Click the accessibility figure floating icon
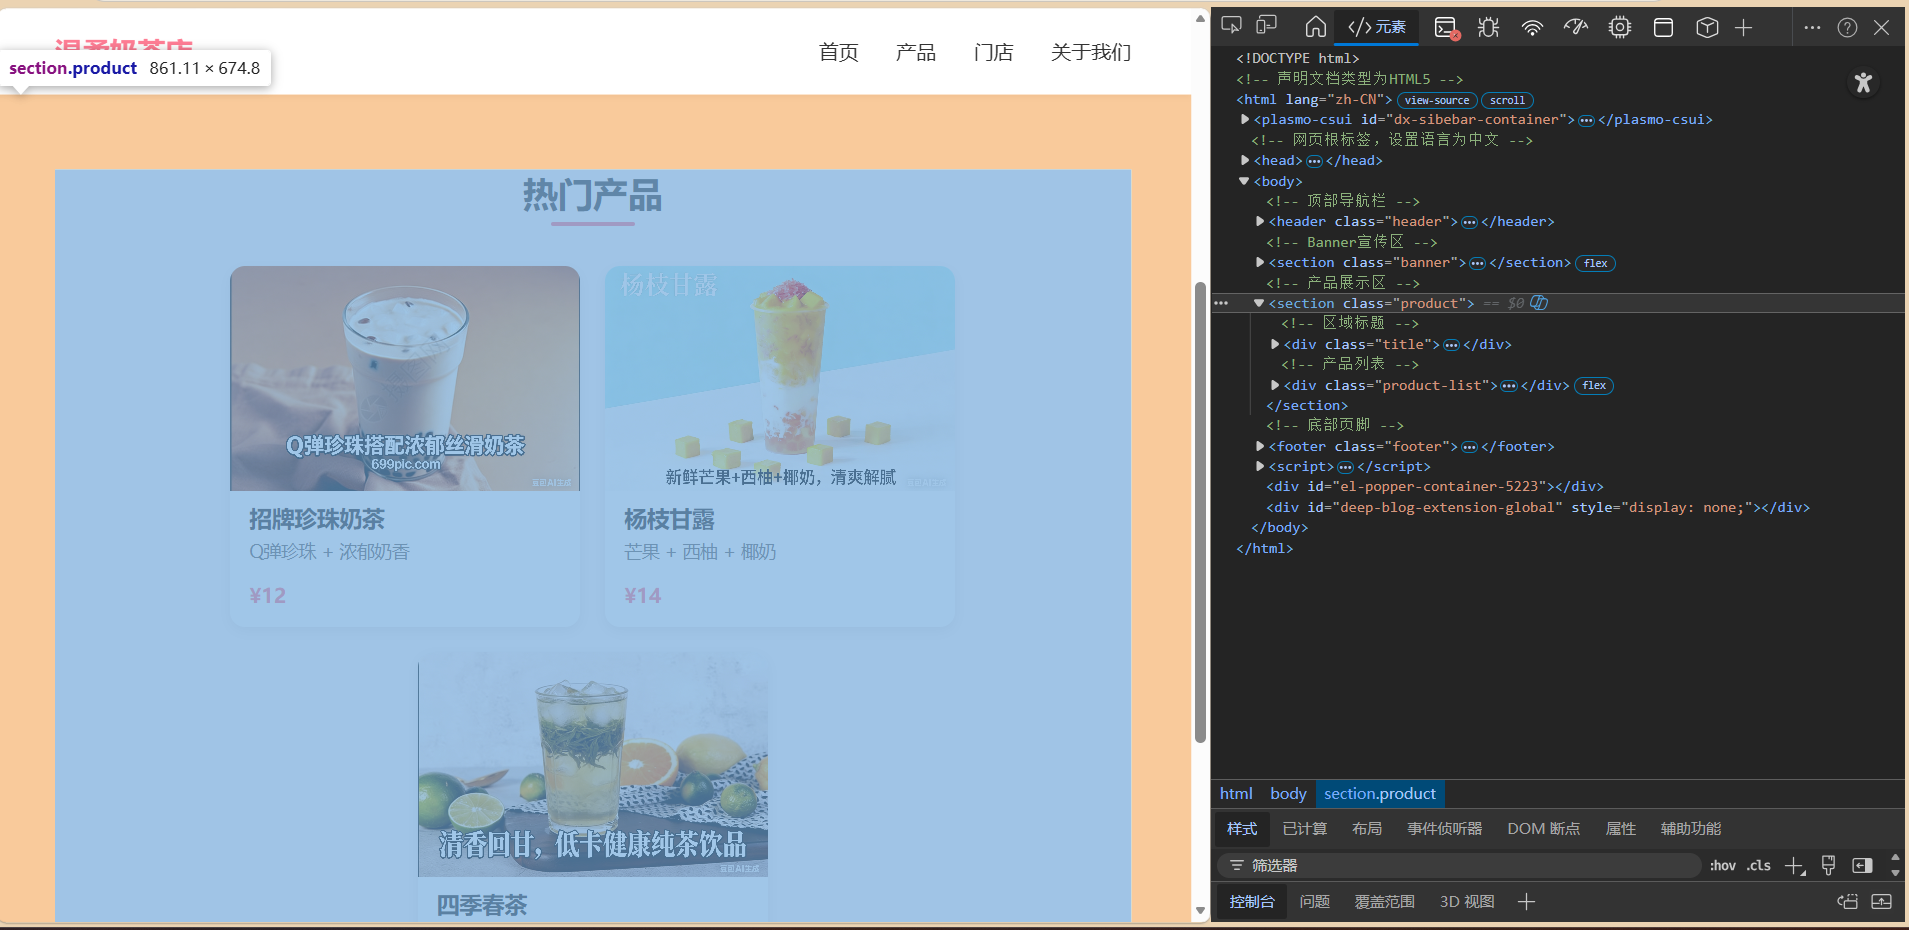The image size is (1909, 930). (x=1863, y=82)
